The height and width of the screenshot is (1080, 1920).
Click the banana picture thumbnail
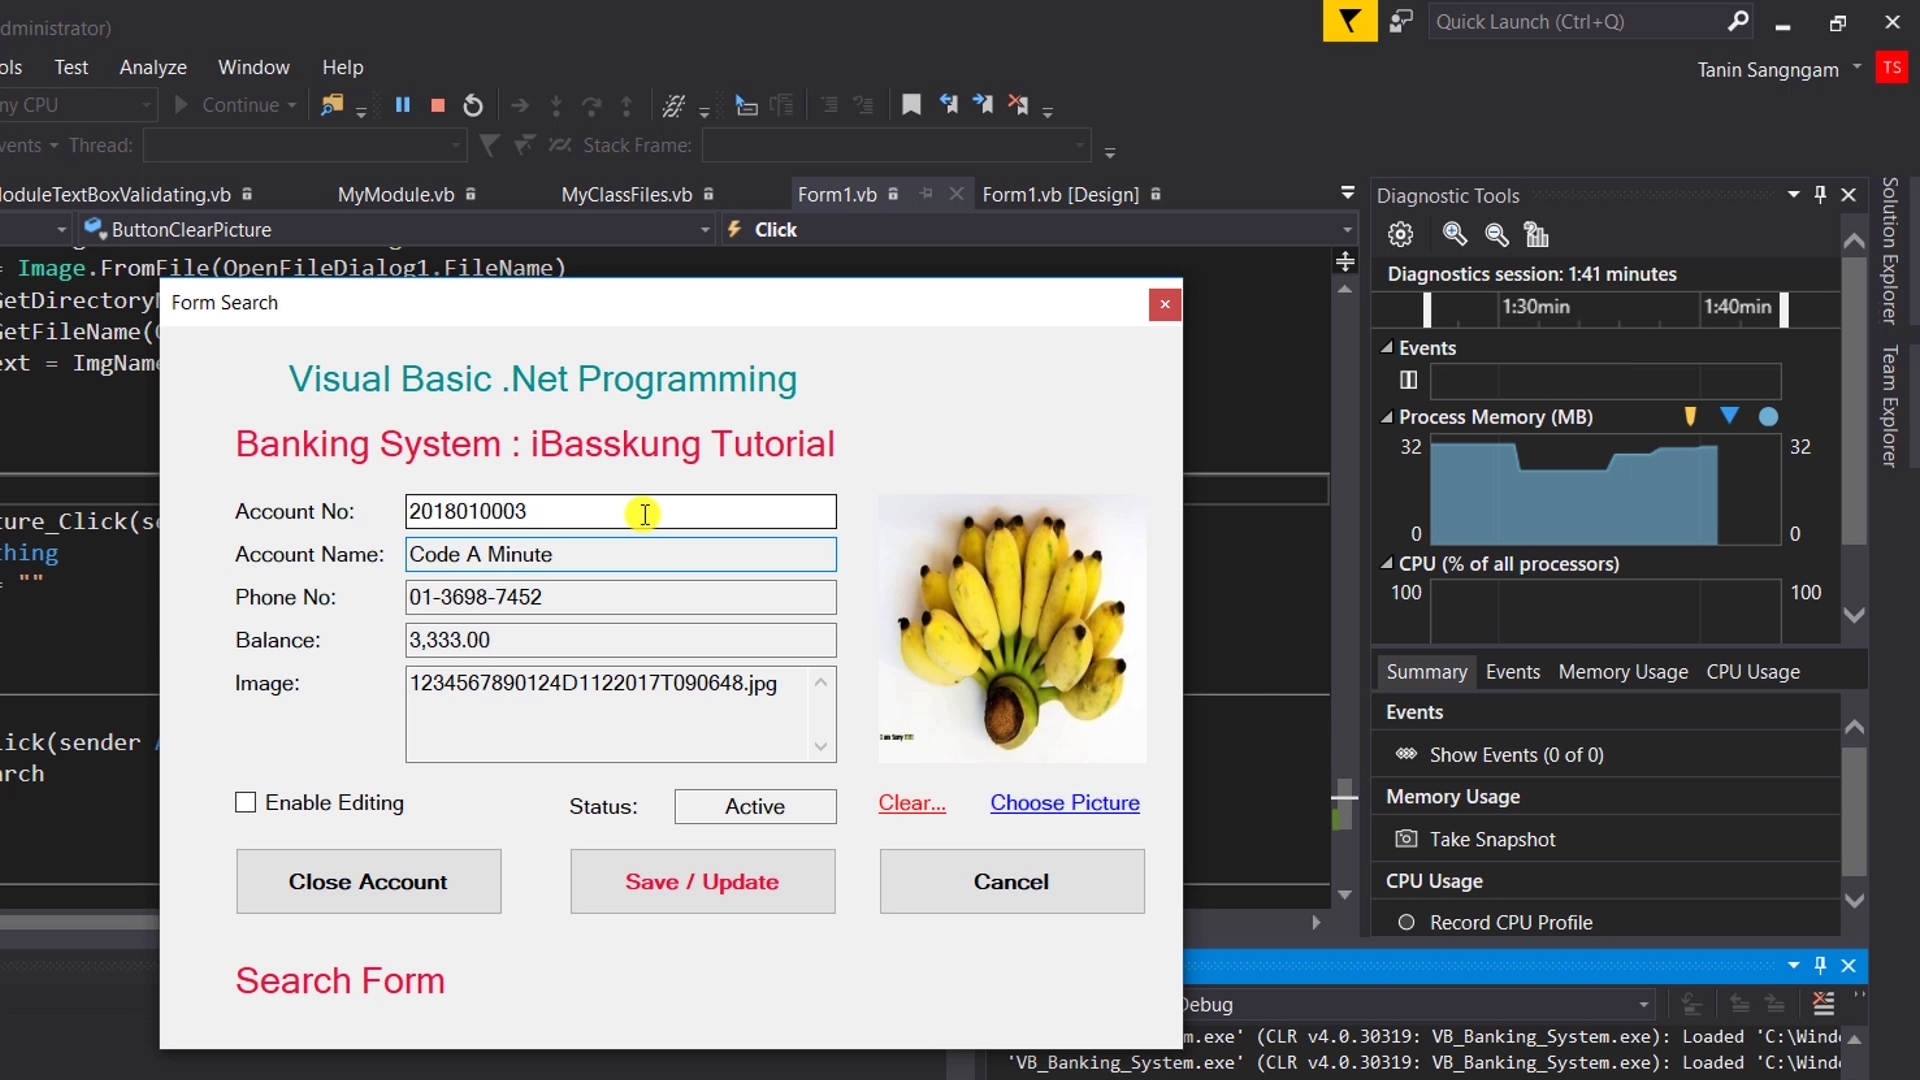tap(1012, 628)
